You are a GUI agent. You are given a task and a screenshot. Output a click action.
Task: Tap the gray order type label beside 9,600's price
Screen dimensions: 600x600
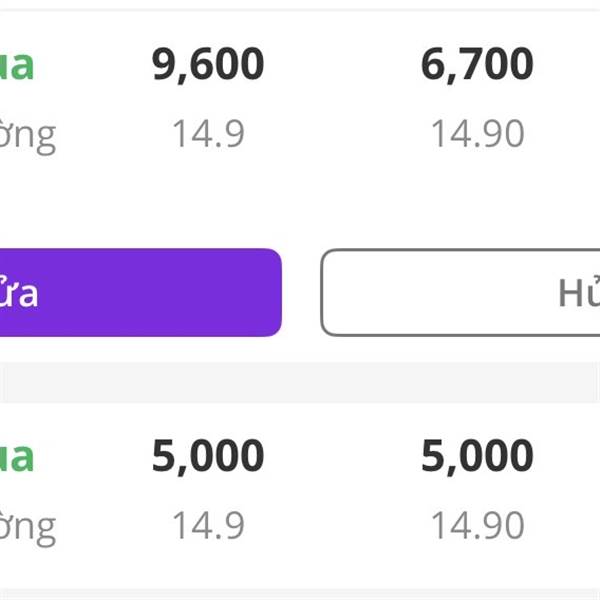tap(28, 134)
